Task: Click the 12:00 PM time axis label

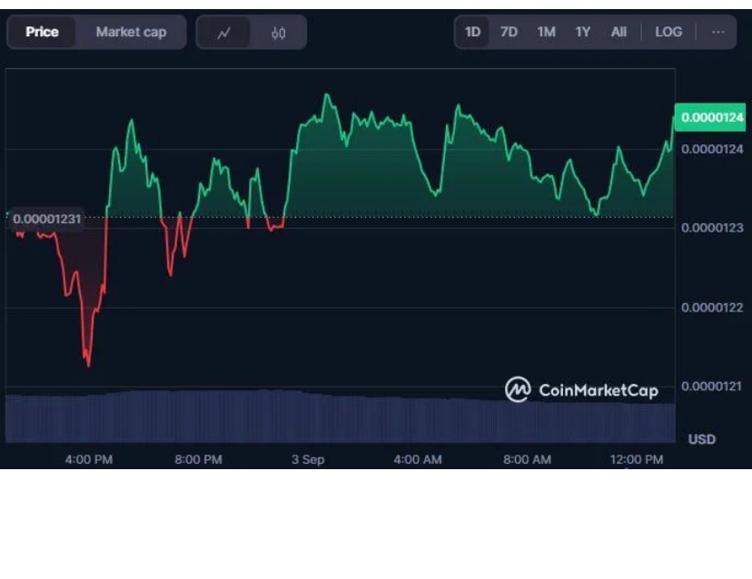Action: coord(637,460)
